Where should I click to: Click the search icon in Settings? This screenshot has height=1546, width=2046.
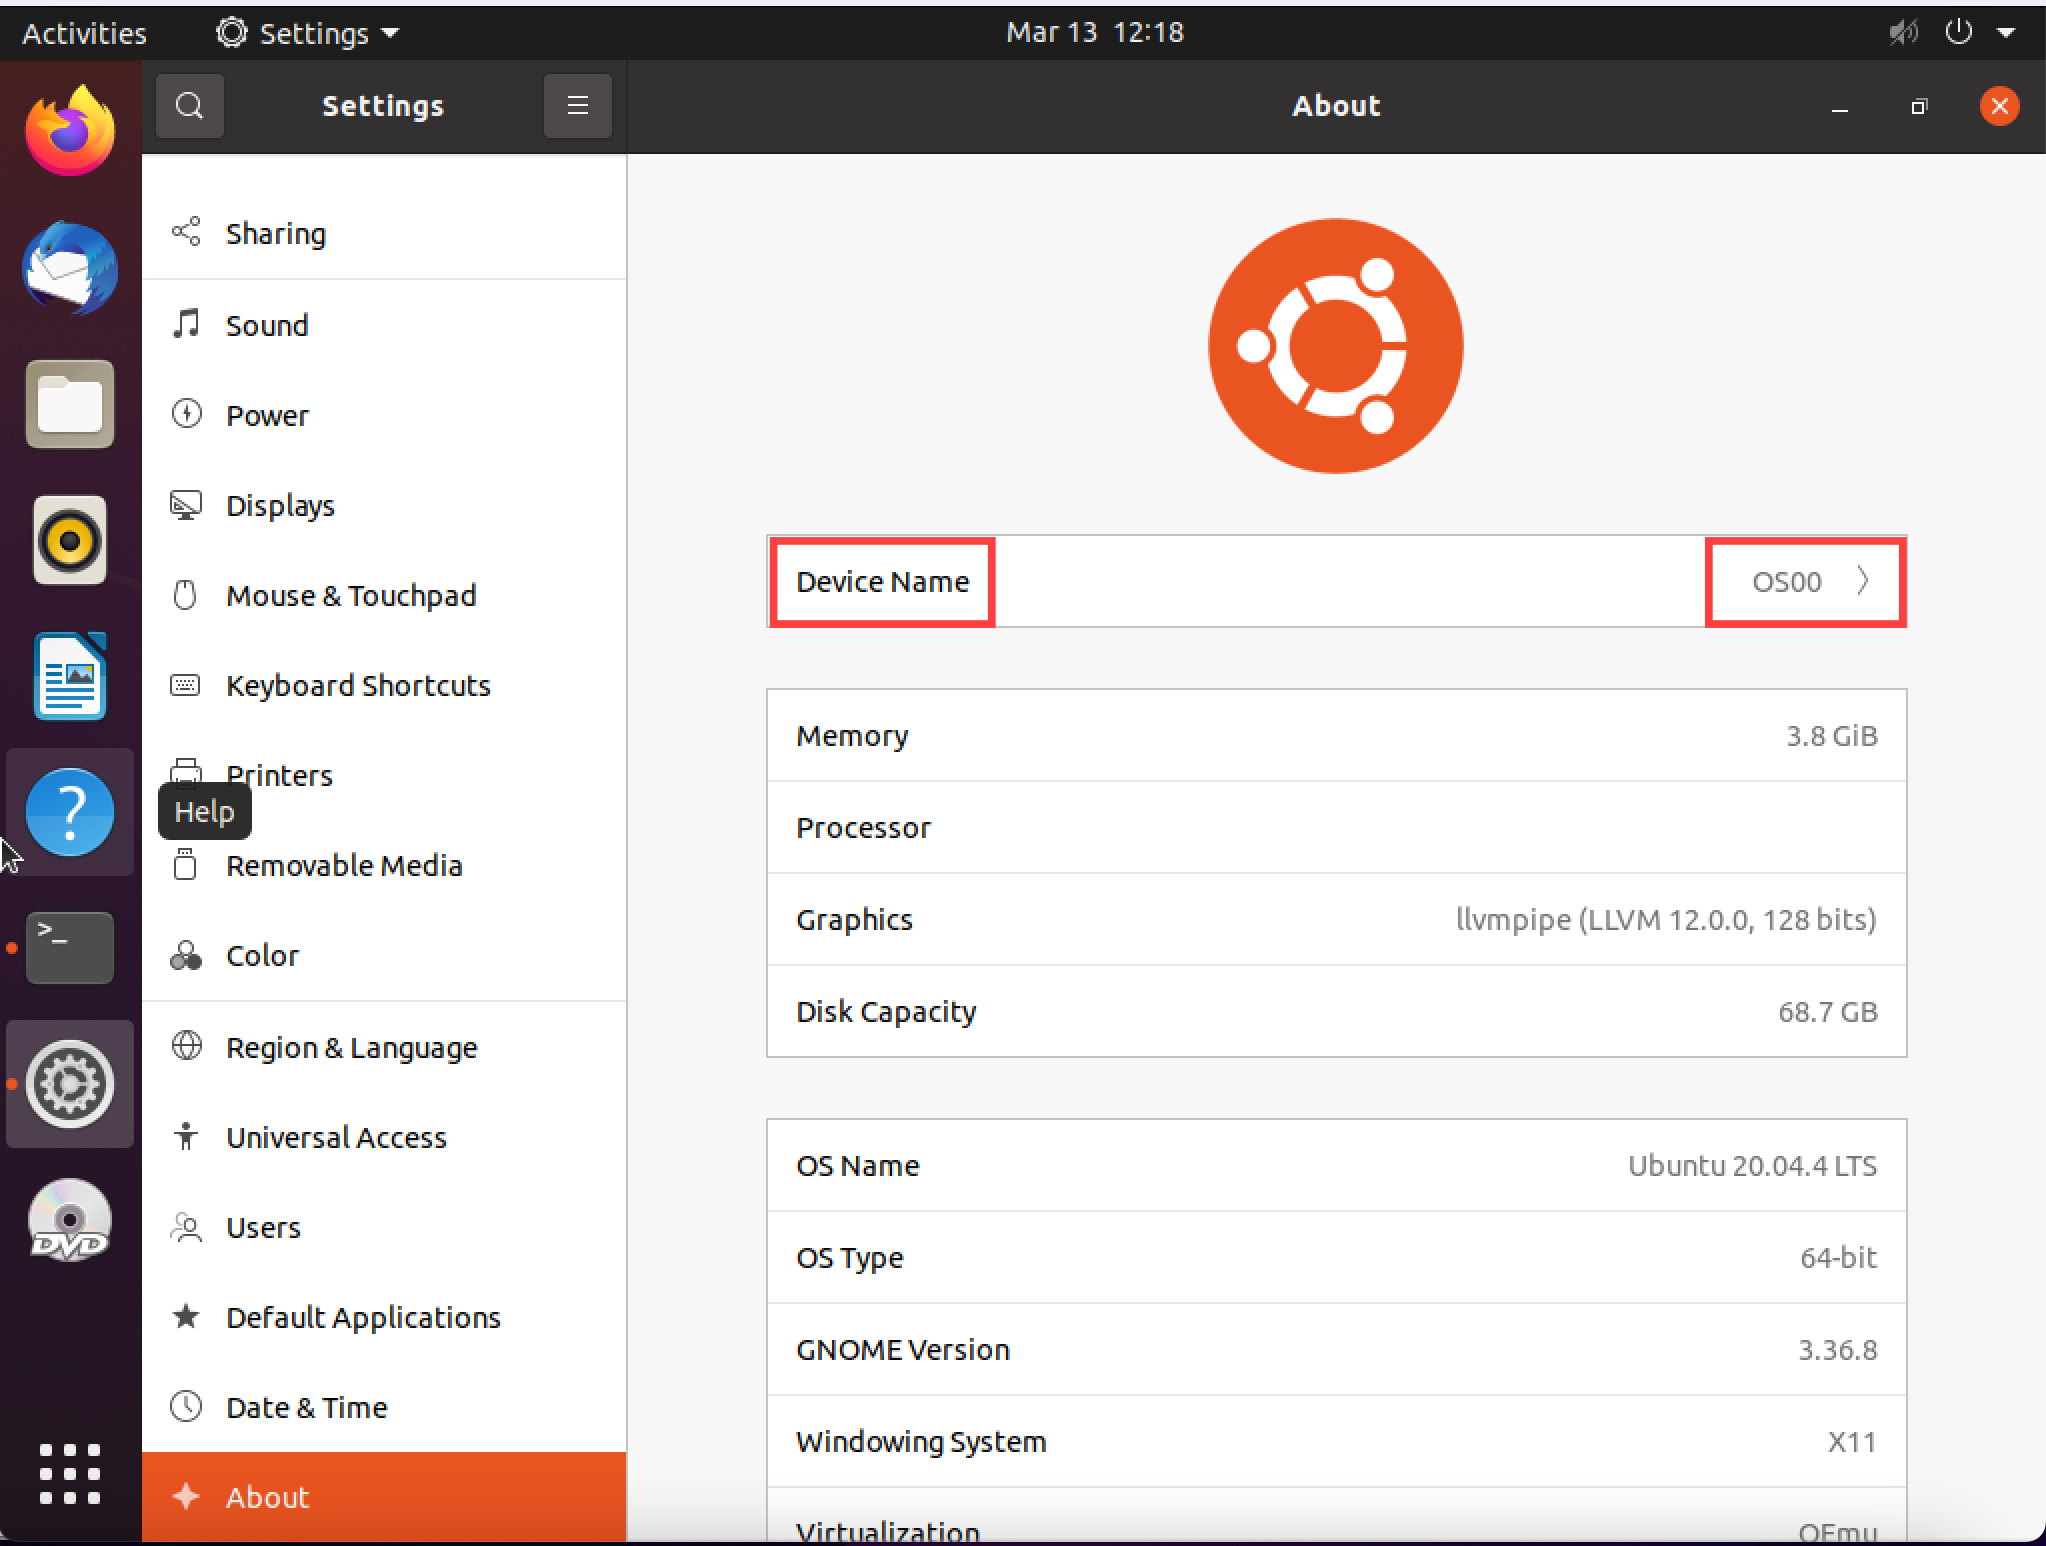[190, 106]
